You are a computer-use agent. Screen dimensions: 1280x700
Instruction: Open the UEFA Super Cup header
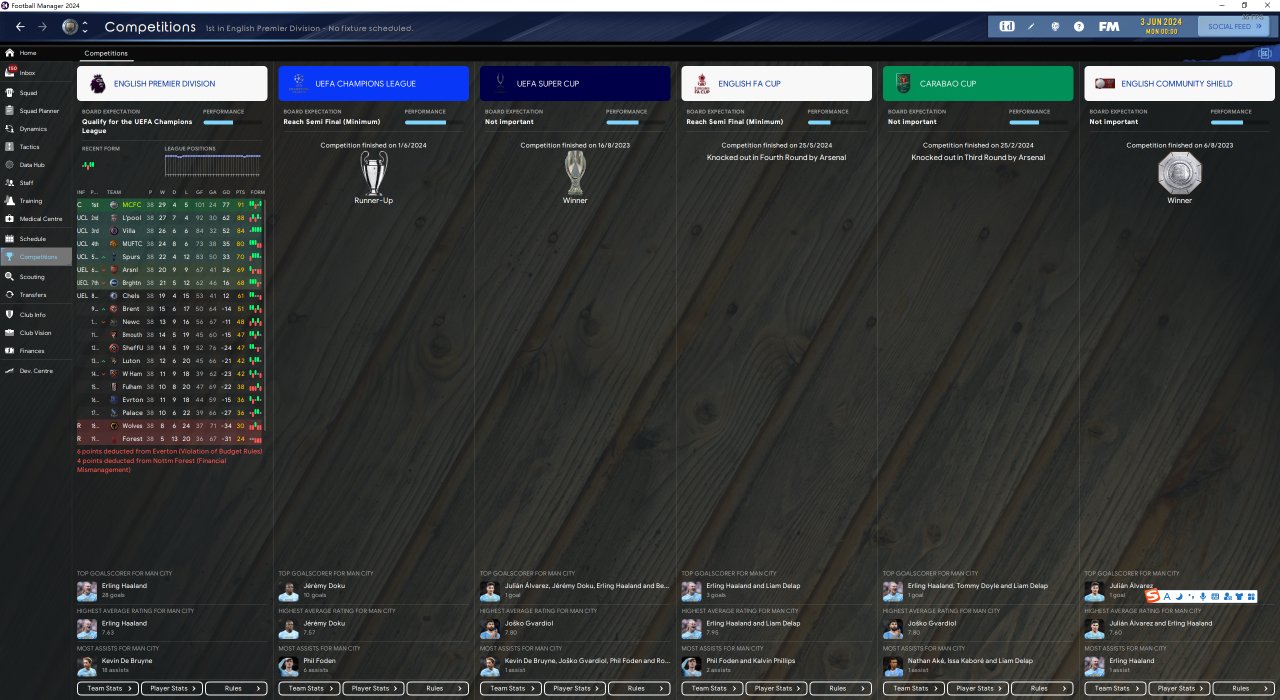click(575, 84)
